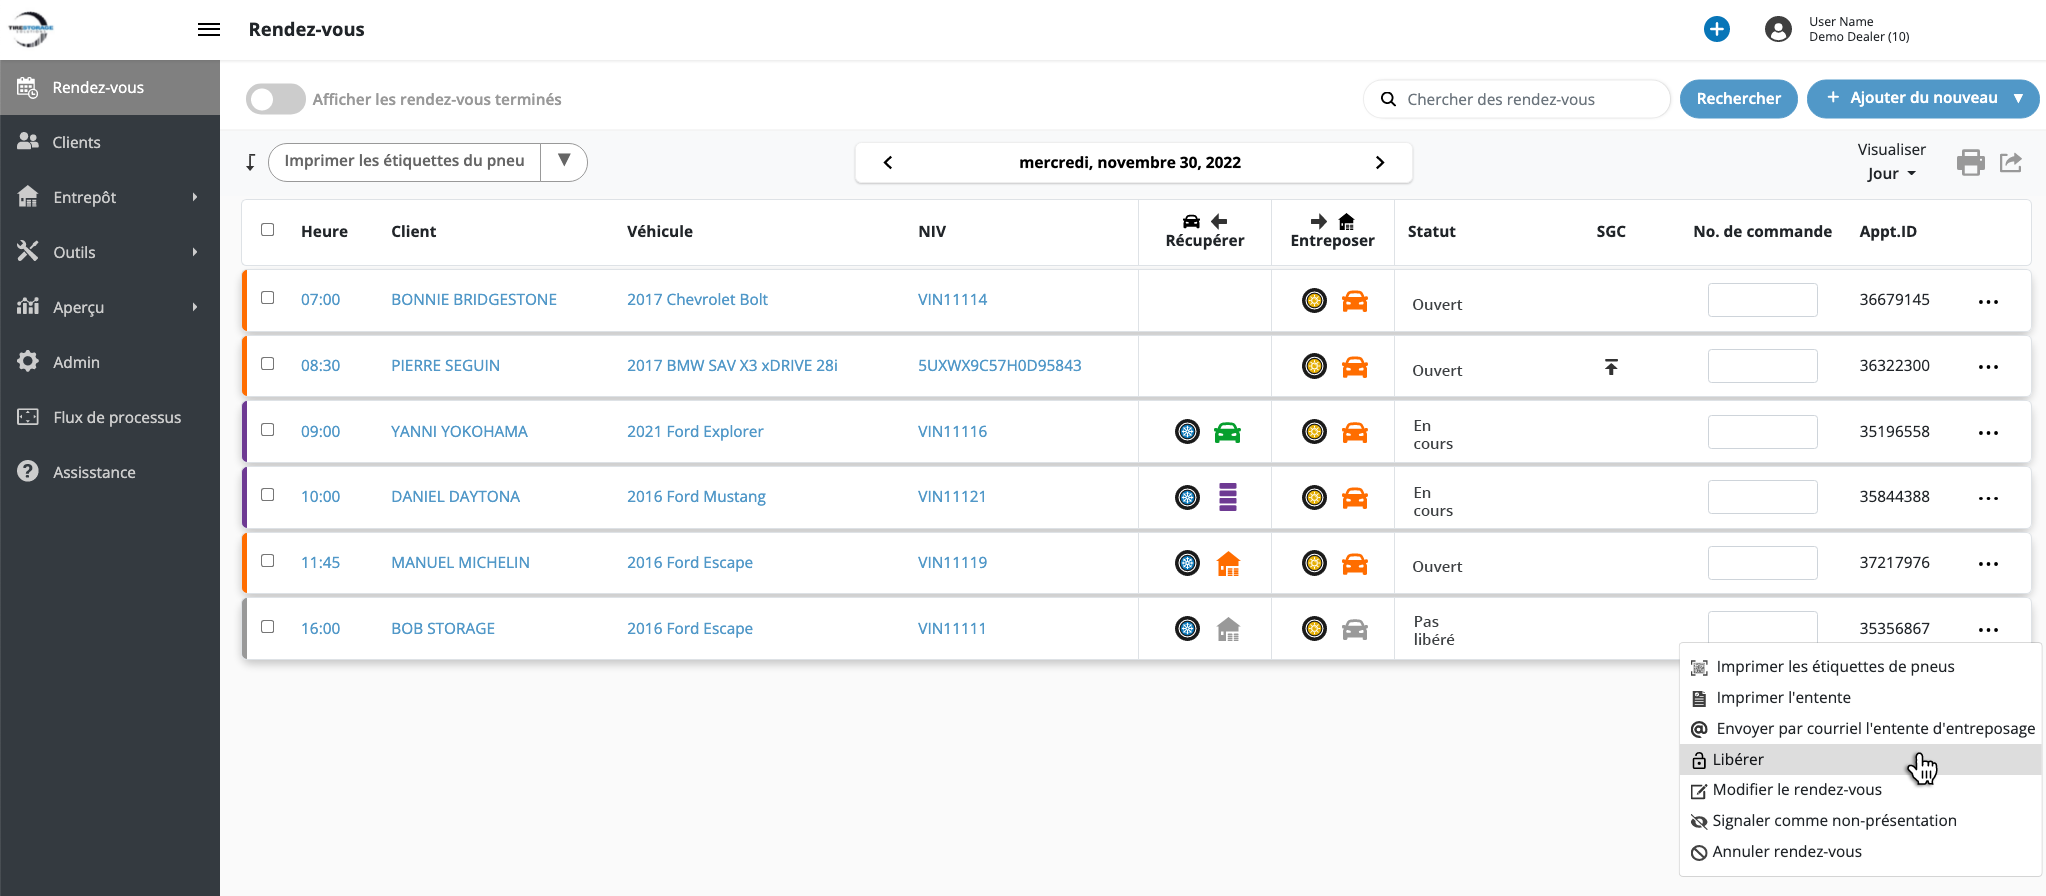Click orange warehouse icon for Manuel Michelin
Viewport: 2046px width, 896px height.
[1228, 564]
